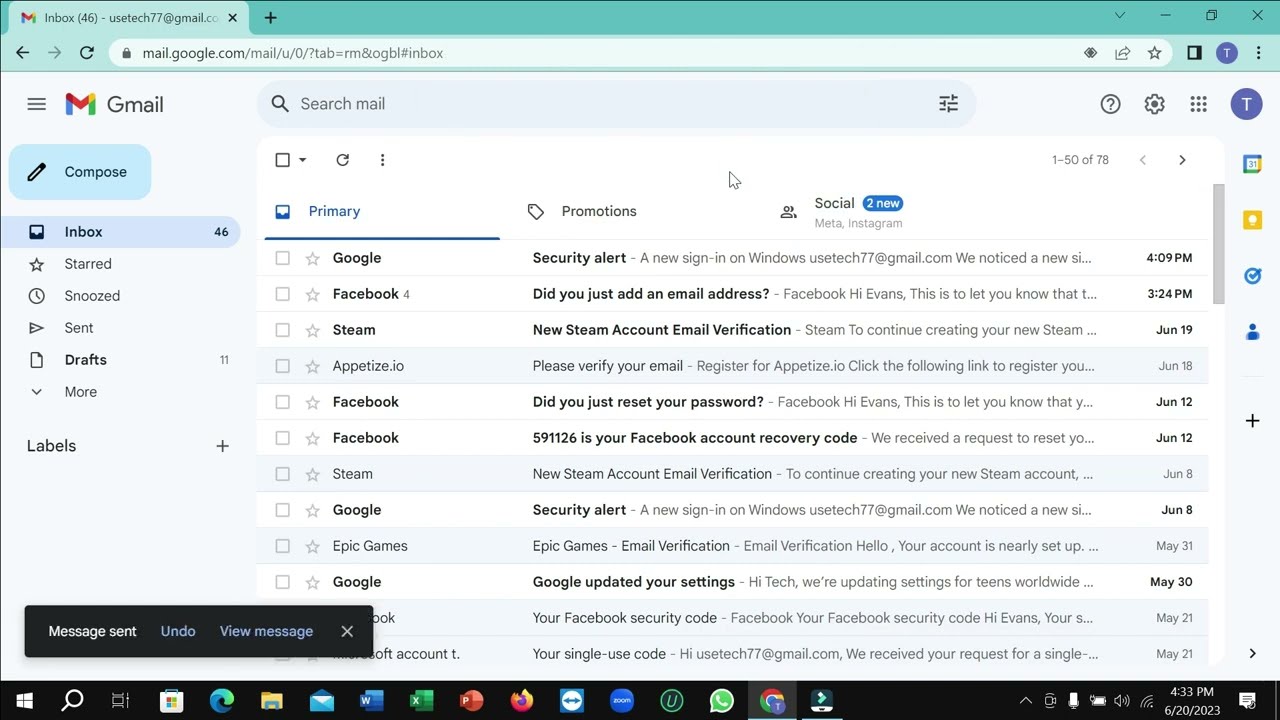Undo the sent message

178,631
